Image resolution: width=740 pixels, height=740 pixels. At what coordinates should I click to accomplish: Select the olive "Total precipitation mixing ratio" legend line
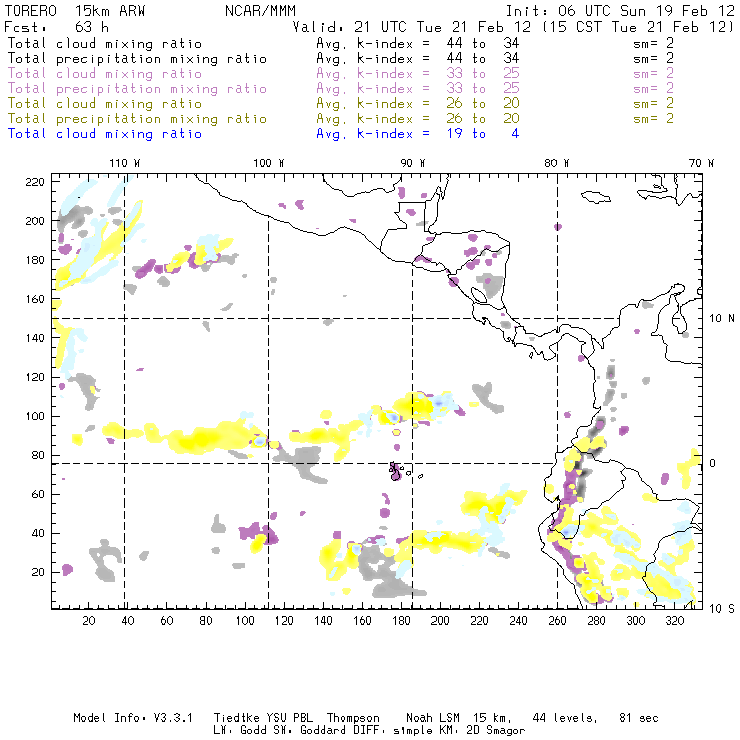(137, 118)
